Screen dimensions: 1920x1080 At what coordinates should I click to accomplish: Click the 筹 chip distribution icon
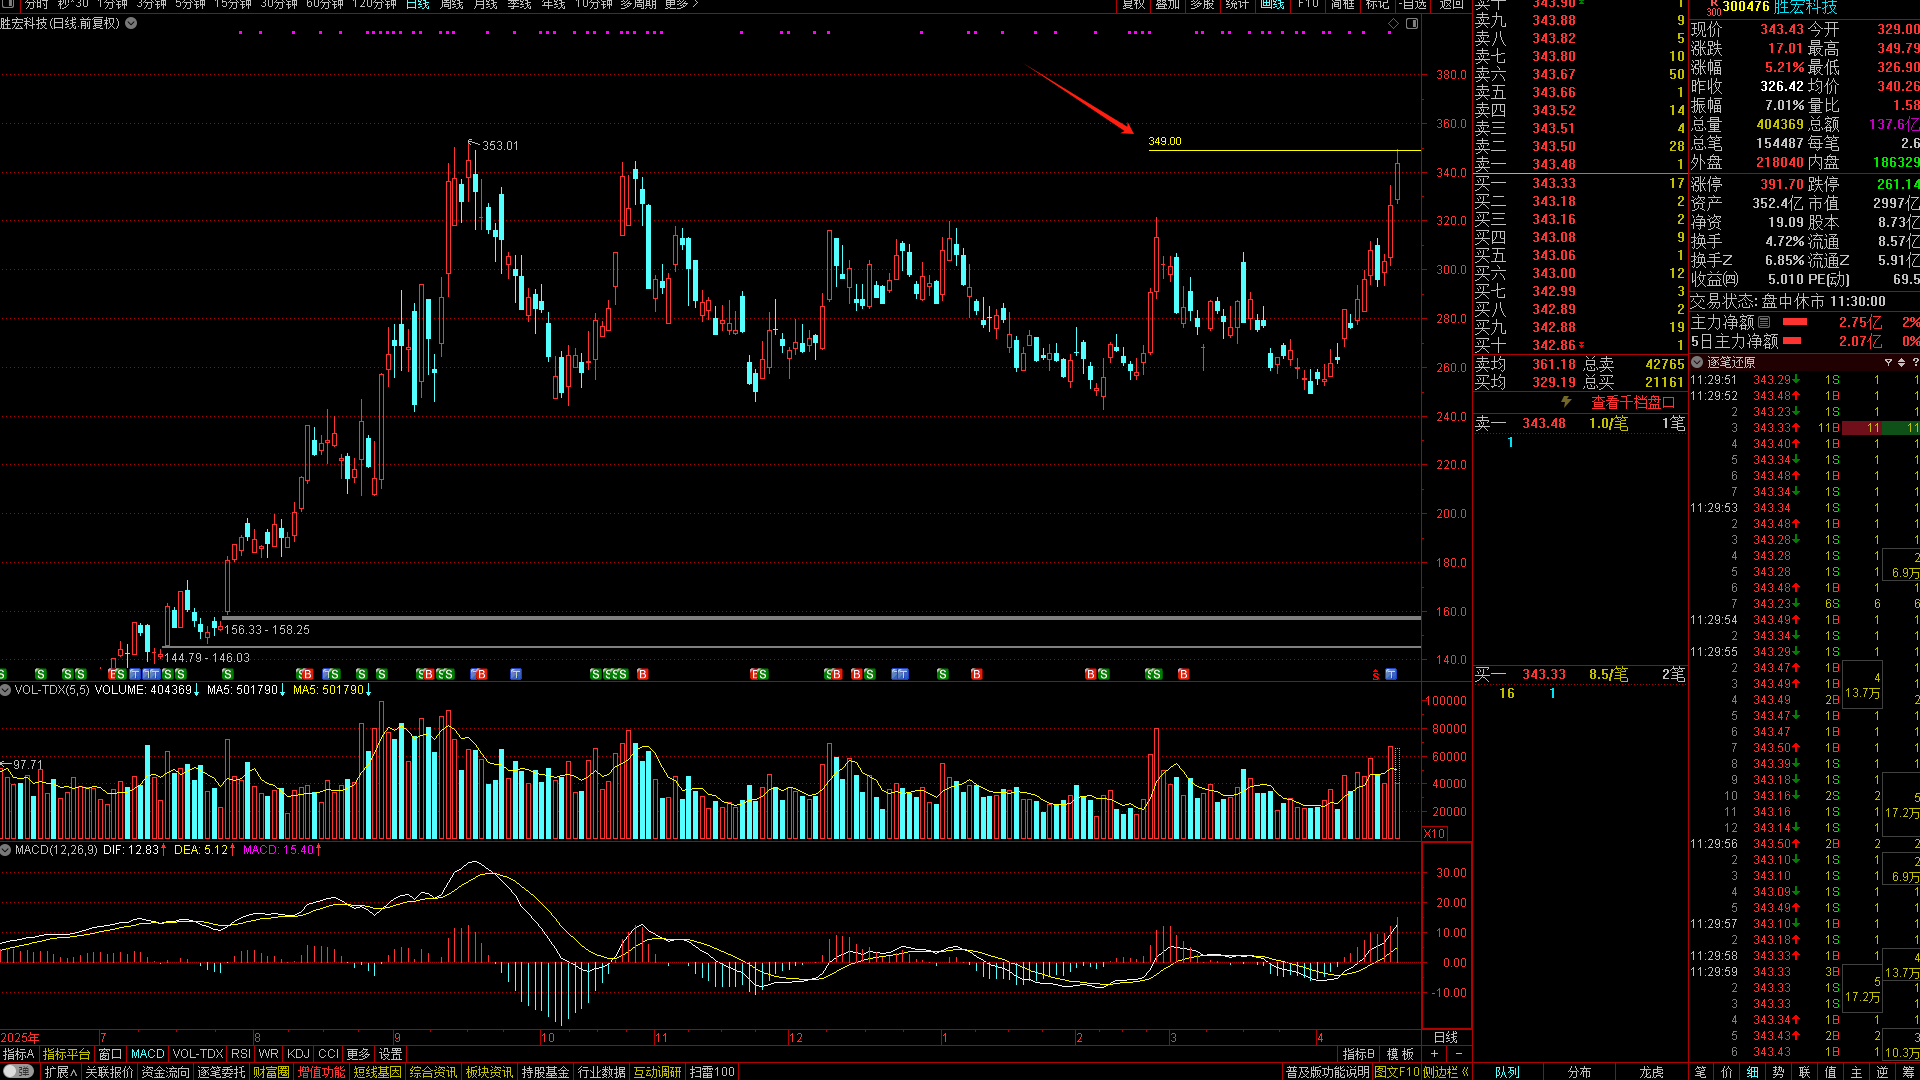click(x=1908, y=1072)
